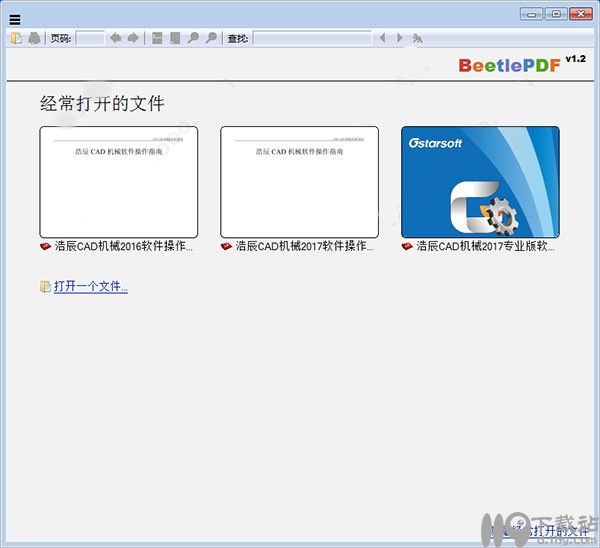Minimize the BeetlePDF window
This screenshot has height=548, width=600.
point(532,14)
